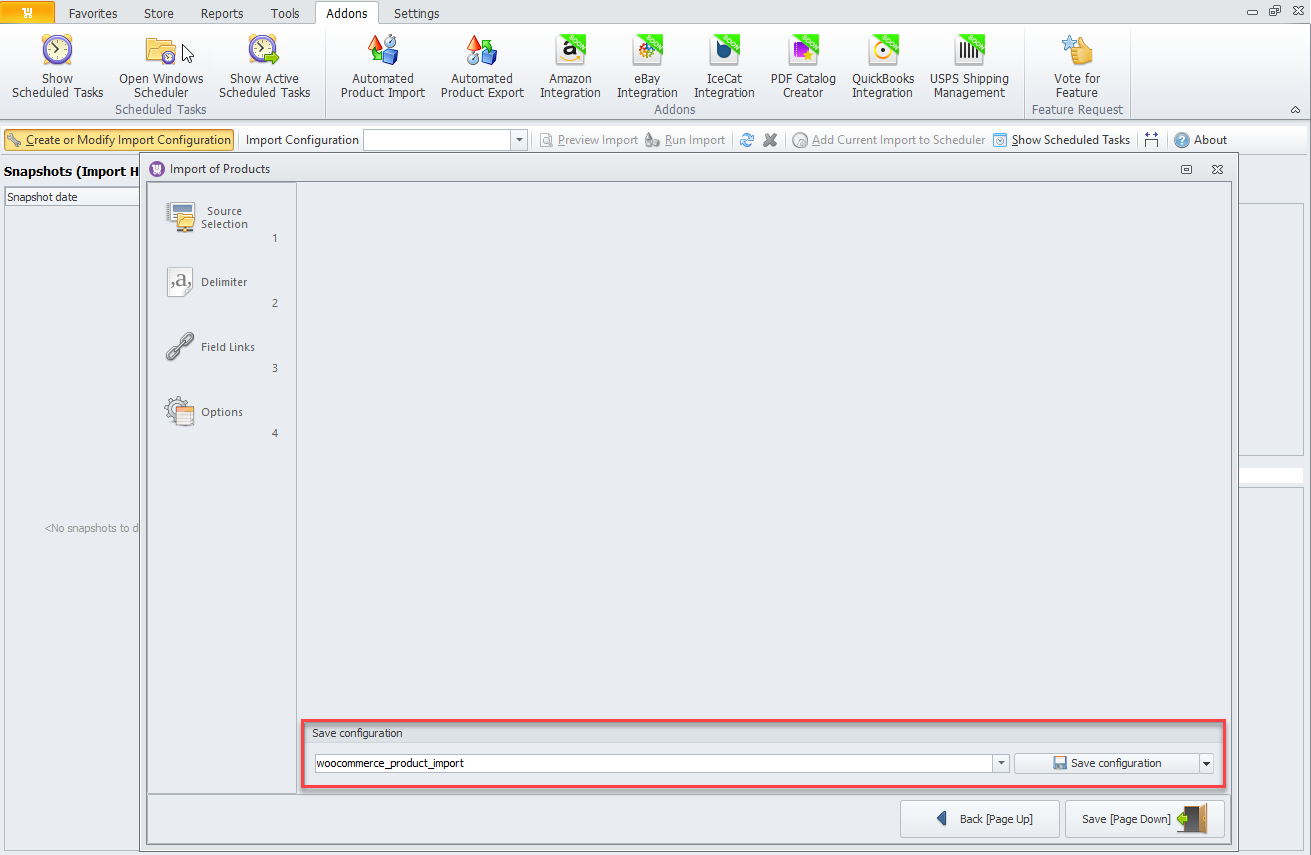Switch to the Favorites tab
This screenshot has width=1311, height=855.
click(93, 14)
